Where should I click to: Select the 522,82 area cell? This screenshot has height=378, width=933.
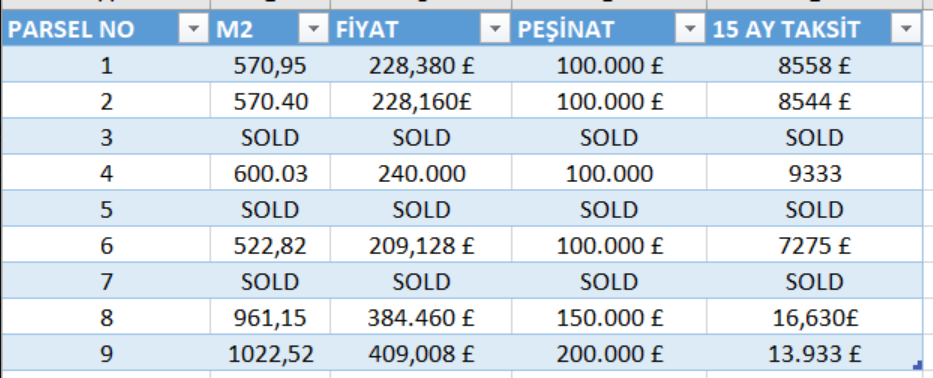[x=270, y=245]
